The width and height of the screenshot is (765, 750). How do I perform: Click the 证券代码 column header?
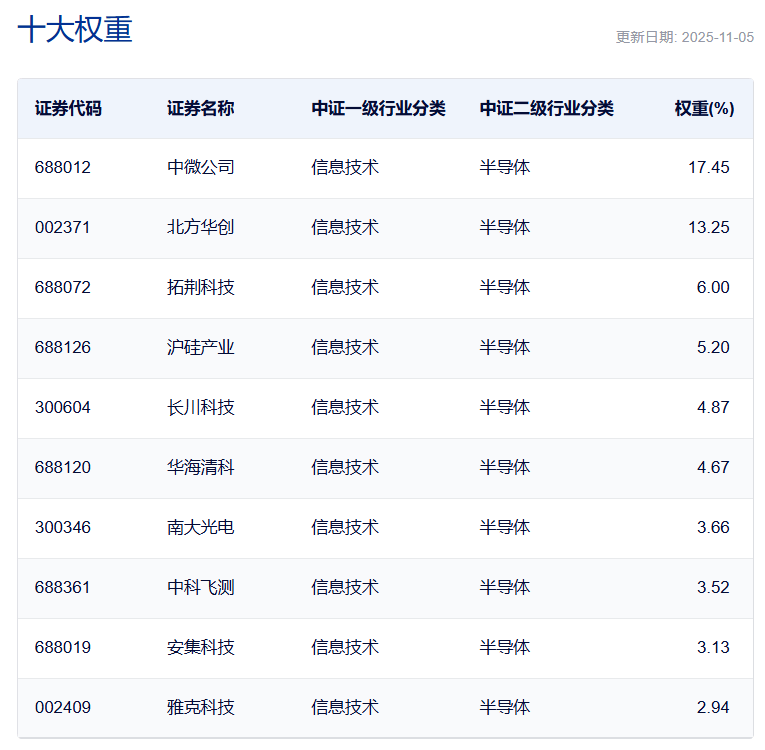68,108
